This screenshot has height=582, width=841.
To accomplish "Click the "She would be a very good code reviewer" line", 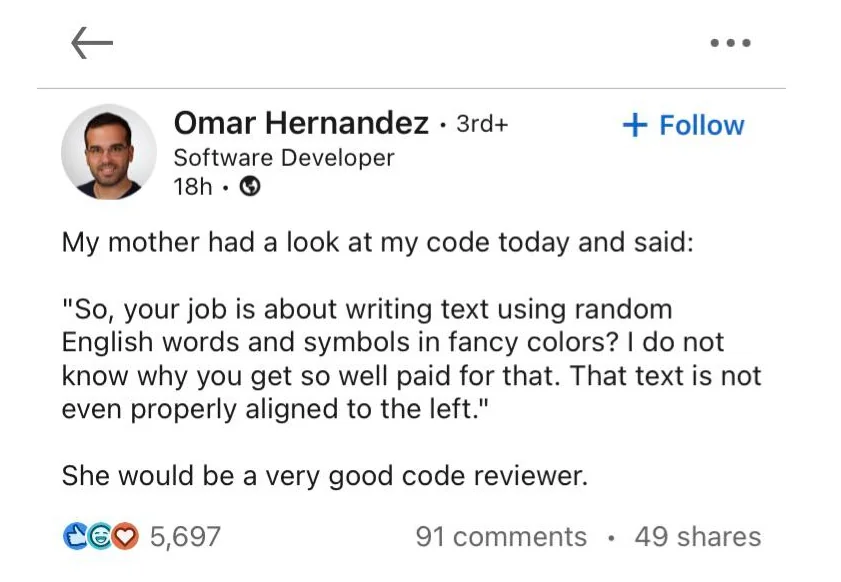I will 325,476.
